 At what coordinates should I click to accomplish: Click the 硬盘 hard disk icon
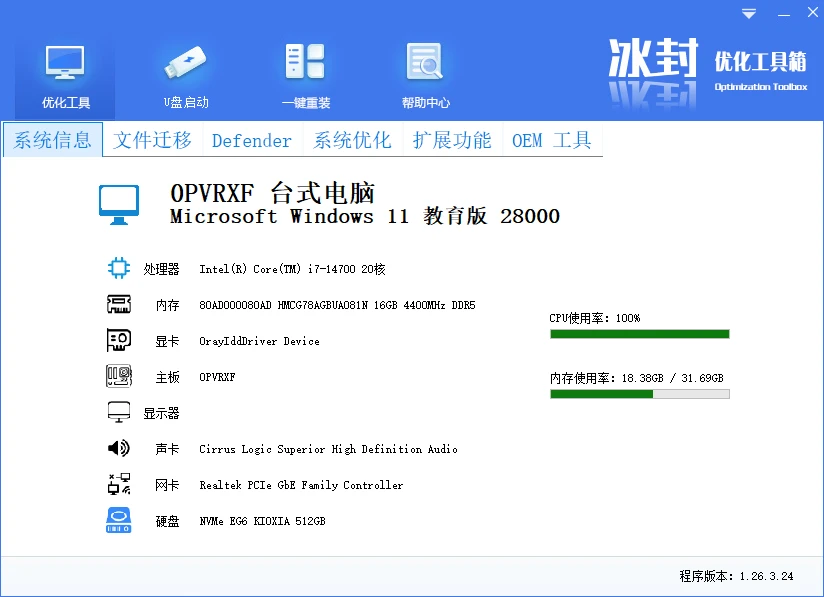click(x=119, y=520)
